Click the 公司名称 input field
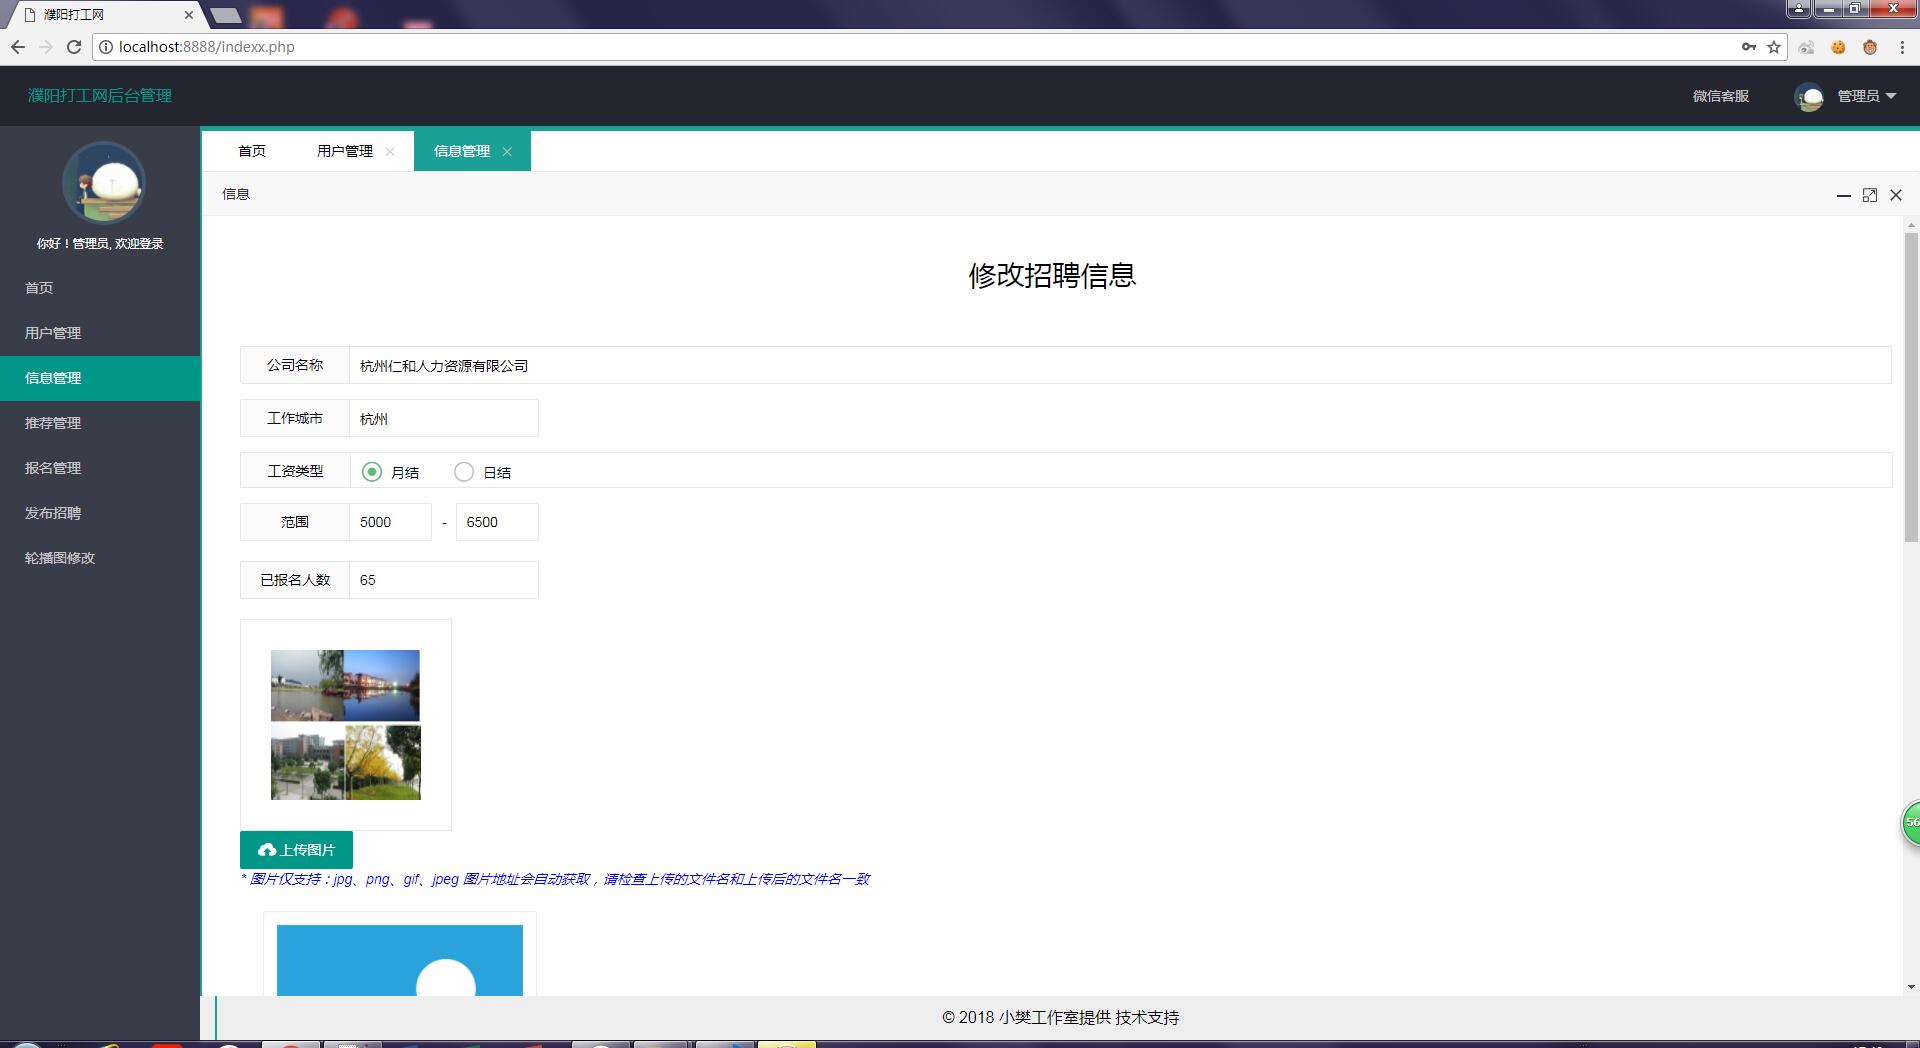Image resolution: width=1920 pixels, height=1048 pixels. point(1118,366)
